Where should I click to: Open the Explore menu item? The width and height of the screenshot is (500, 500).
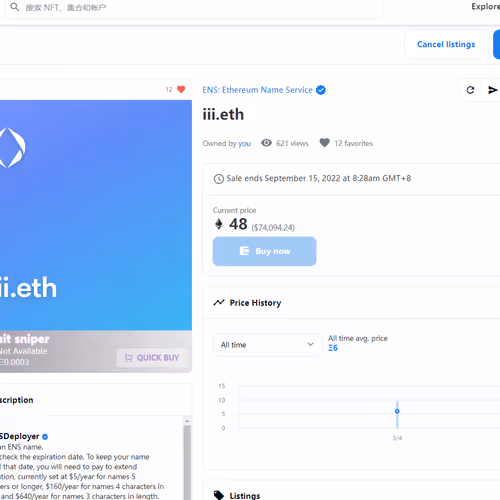pos(485,7)
